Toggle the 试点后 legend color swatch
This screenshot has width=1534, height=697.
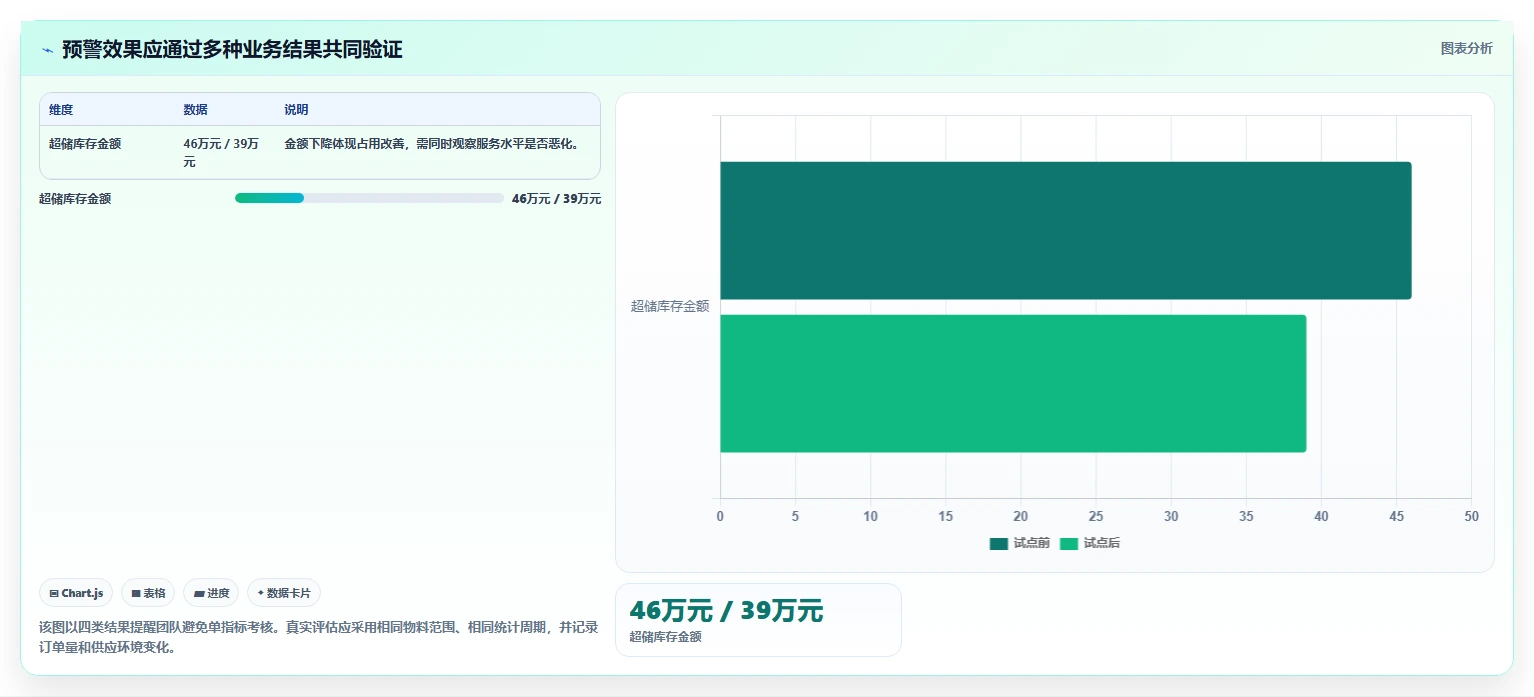(1069, 543)
